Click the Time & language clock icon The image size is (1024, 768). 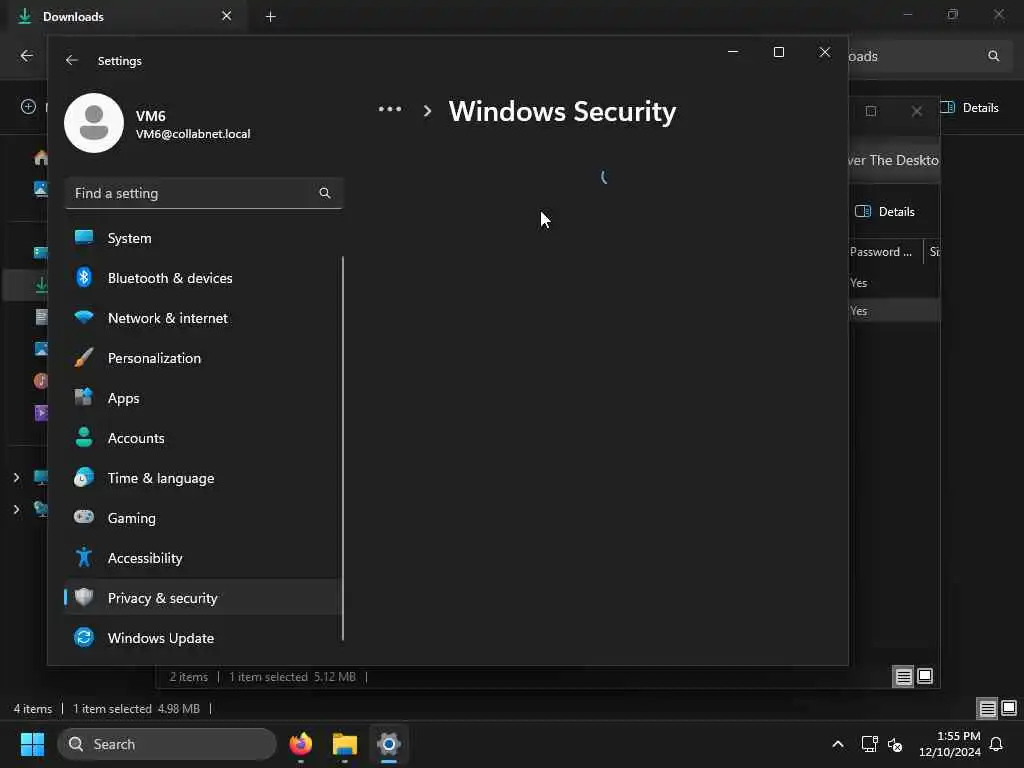[84, 477]
